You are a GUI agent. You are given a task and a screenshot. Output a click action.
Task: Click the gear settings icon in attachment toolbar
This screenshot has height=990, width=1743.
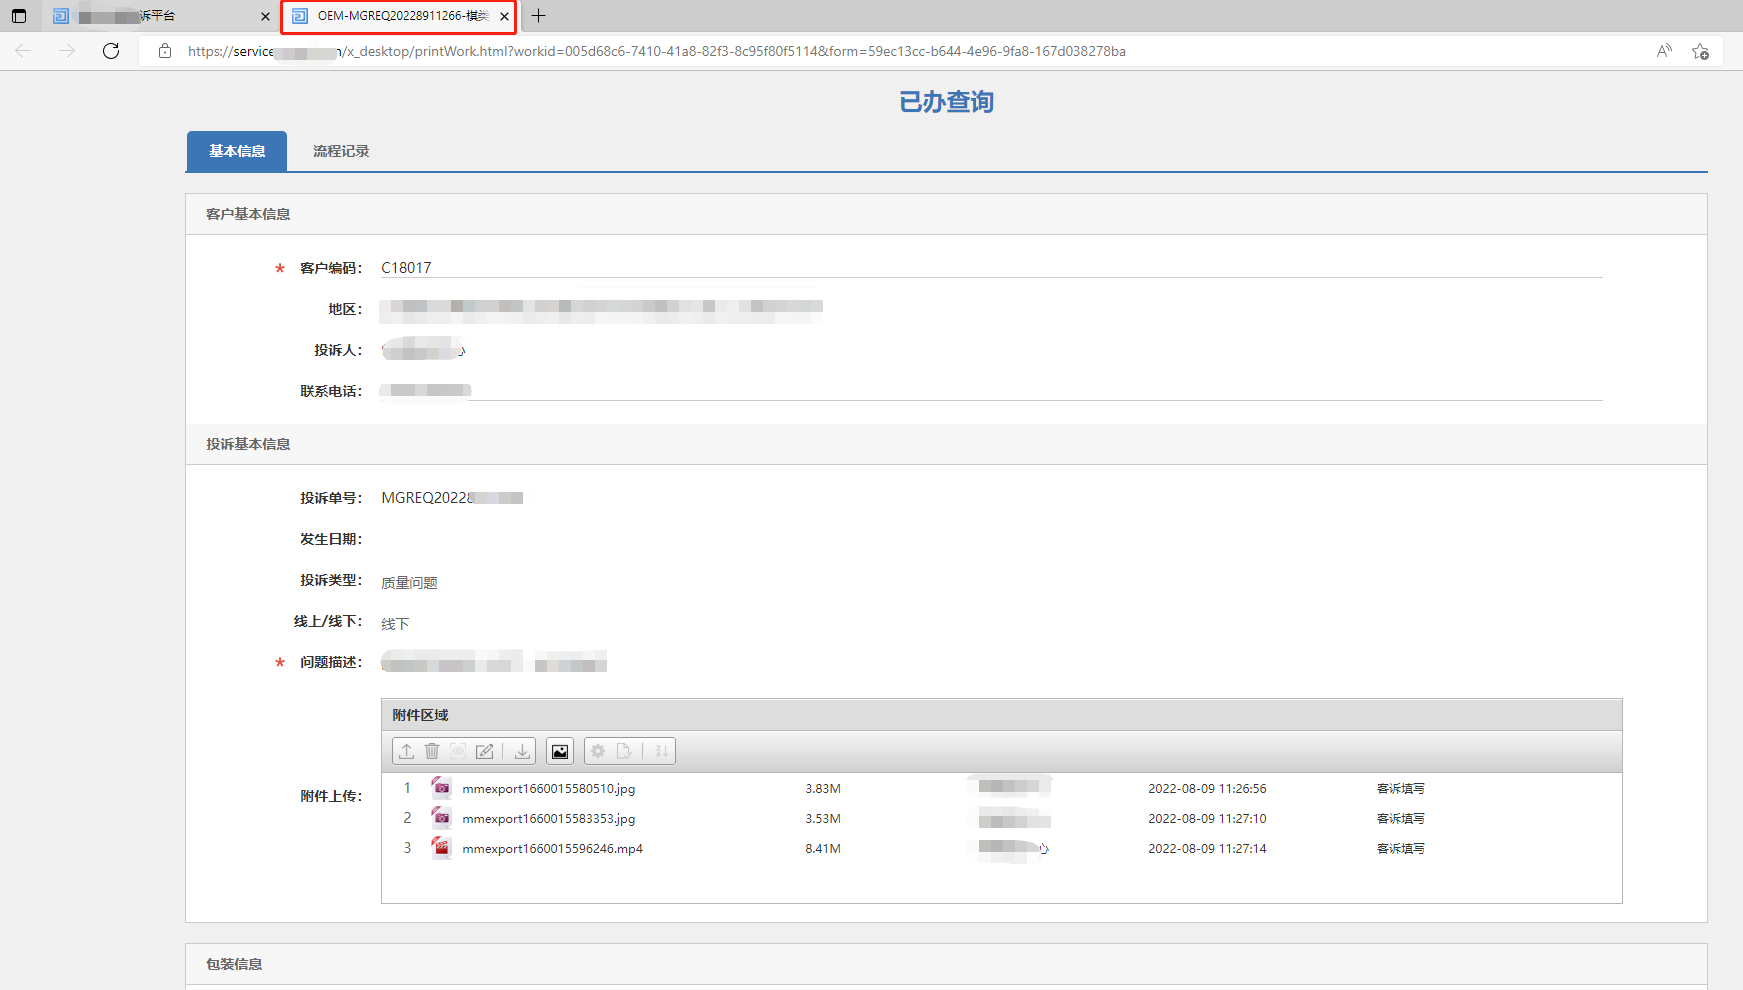click(x=598, y=751)
